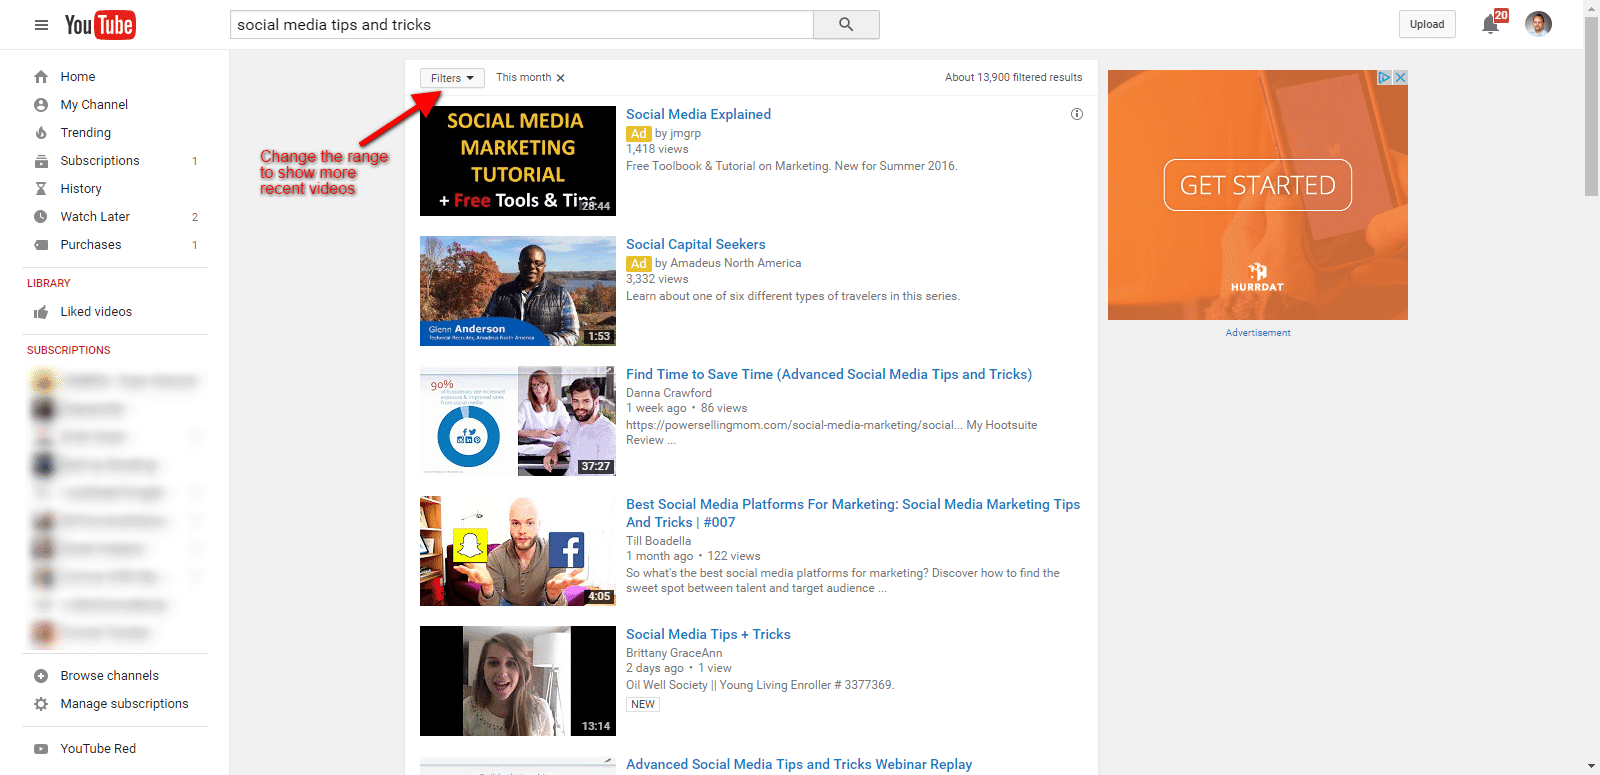The image size is (1600, 775).
Task: Open My Channel in the sidebar
Action: click(94, 105)
